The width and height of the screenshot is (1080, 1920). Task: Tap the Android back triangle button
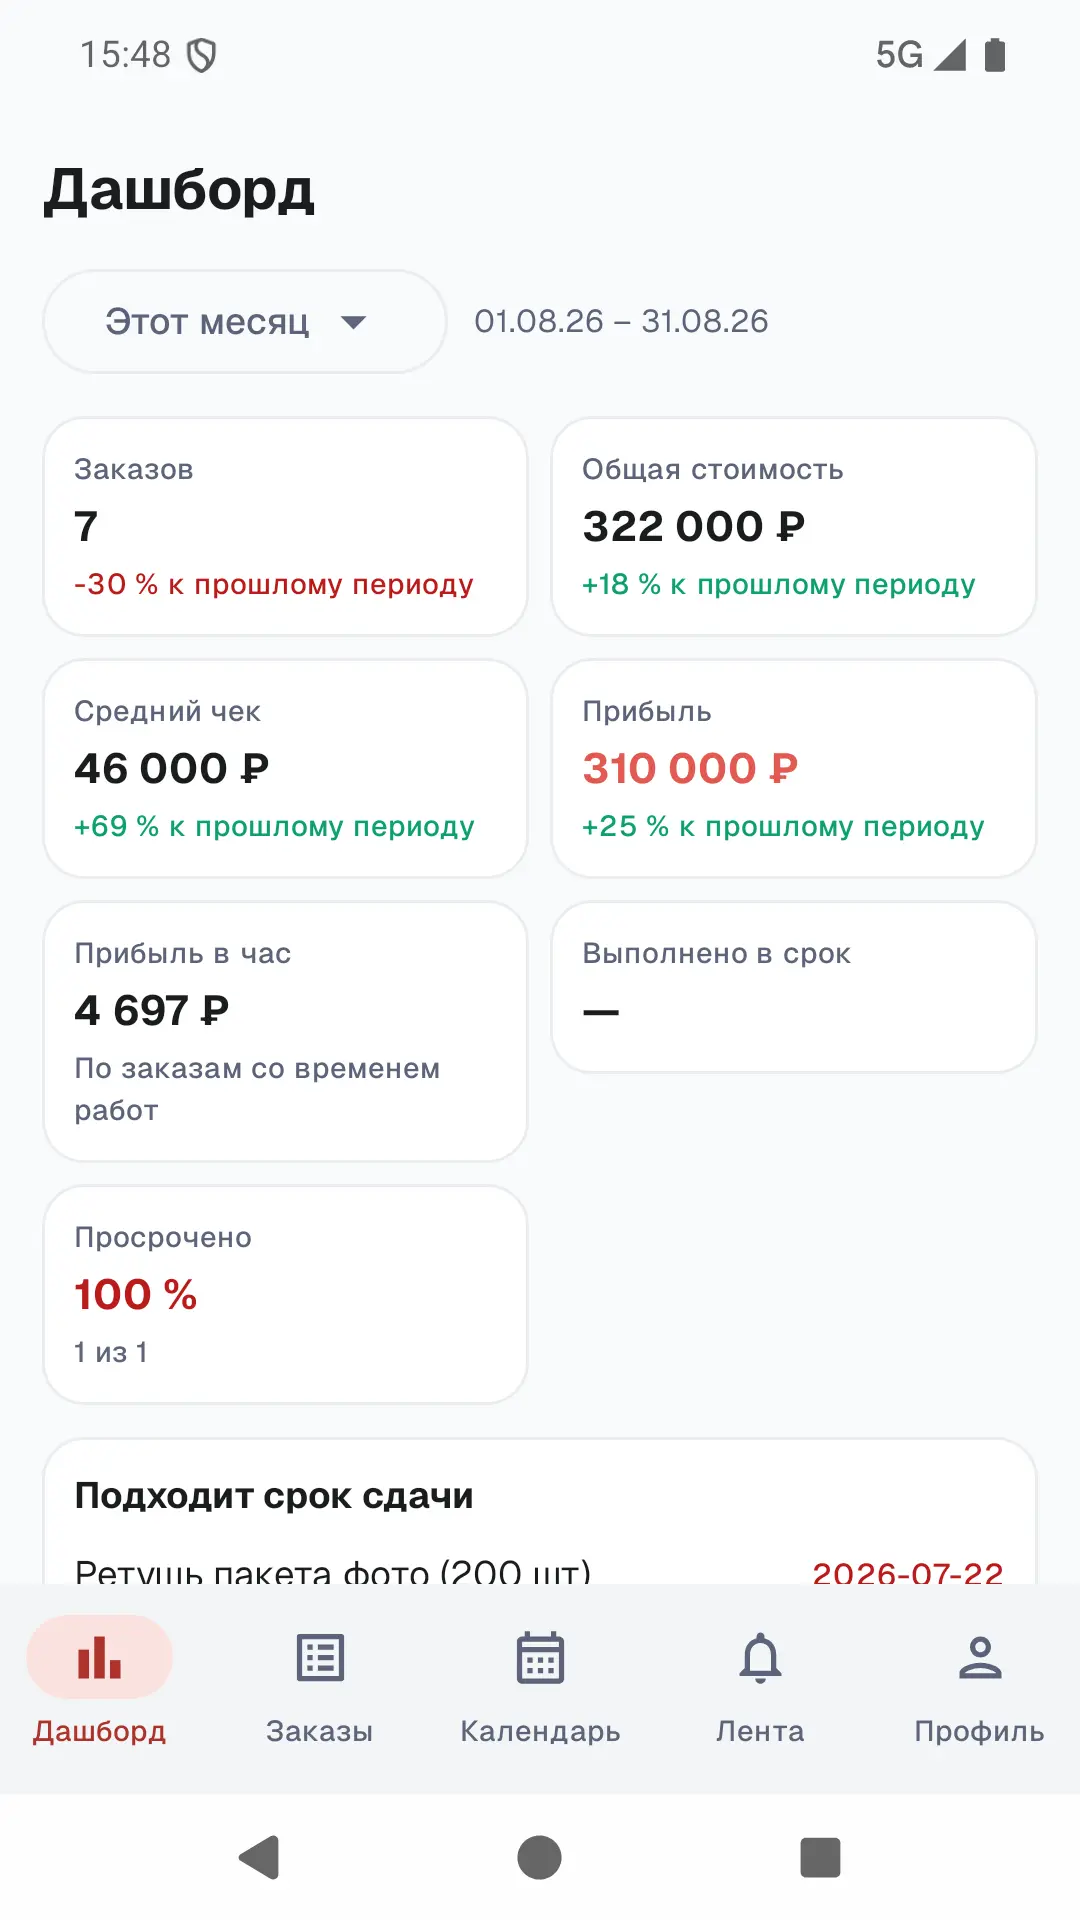[259, 1857]
